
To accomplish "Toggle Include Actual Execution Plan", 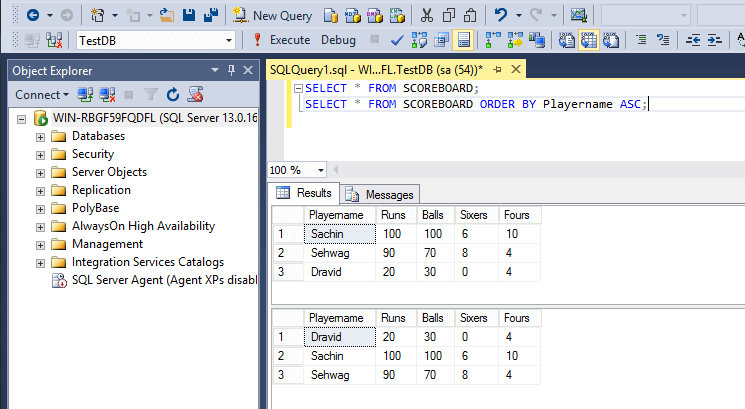I will pos(493,40).
